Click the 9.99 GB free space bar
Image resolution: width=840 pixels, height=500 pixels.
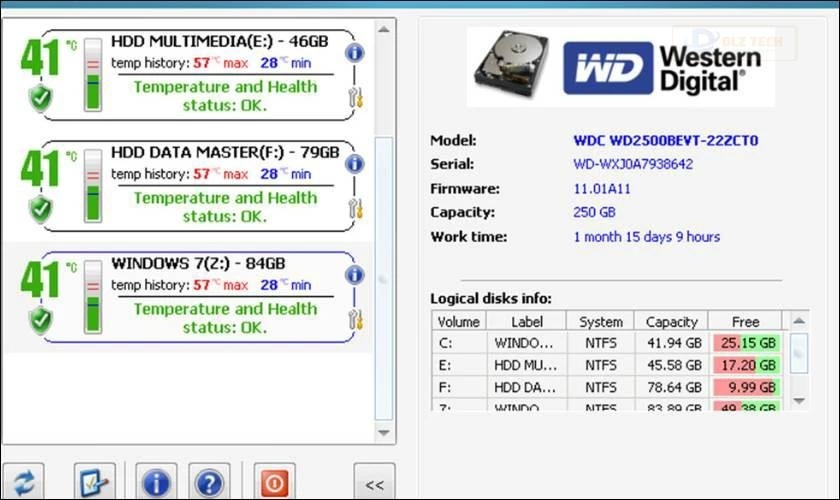click(747, 387)
